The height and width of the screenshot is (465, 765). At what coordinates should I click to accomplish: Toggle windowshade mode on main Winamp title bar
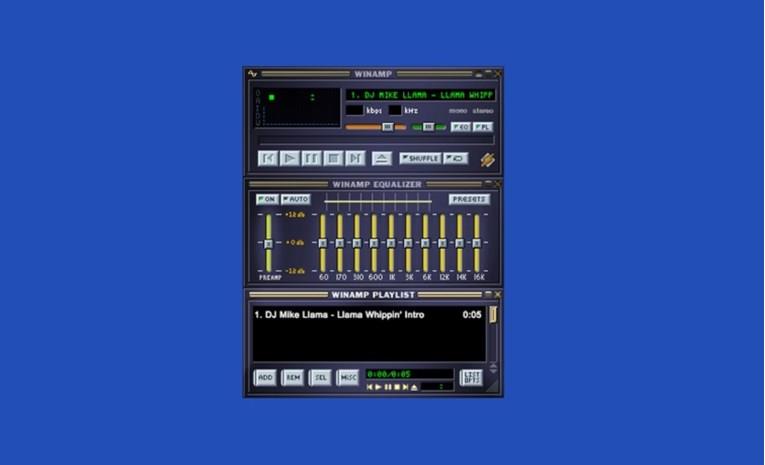click(488, 74)
